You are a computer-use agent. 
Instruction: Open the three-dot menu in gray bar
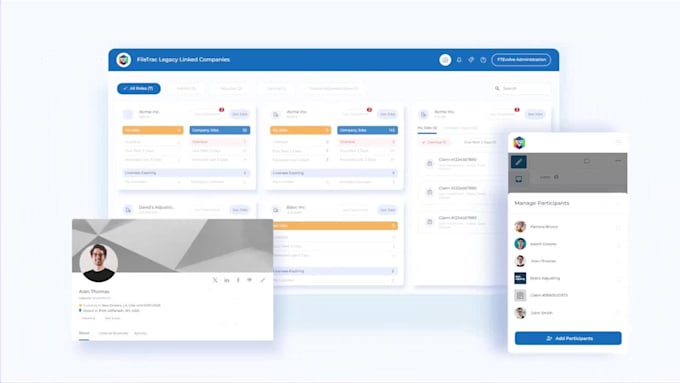(618, 161)
